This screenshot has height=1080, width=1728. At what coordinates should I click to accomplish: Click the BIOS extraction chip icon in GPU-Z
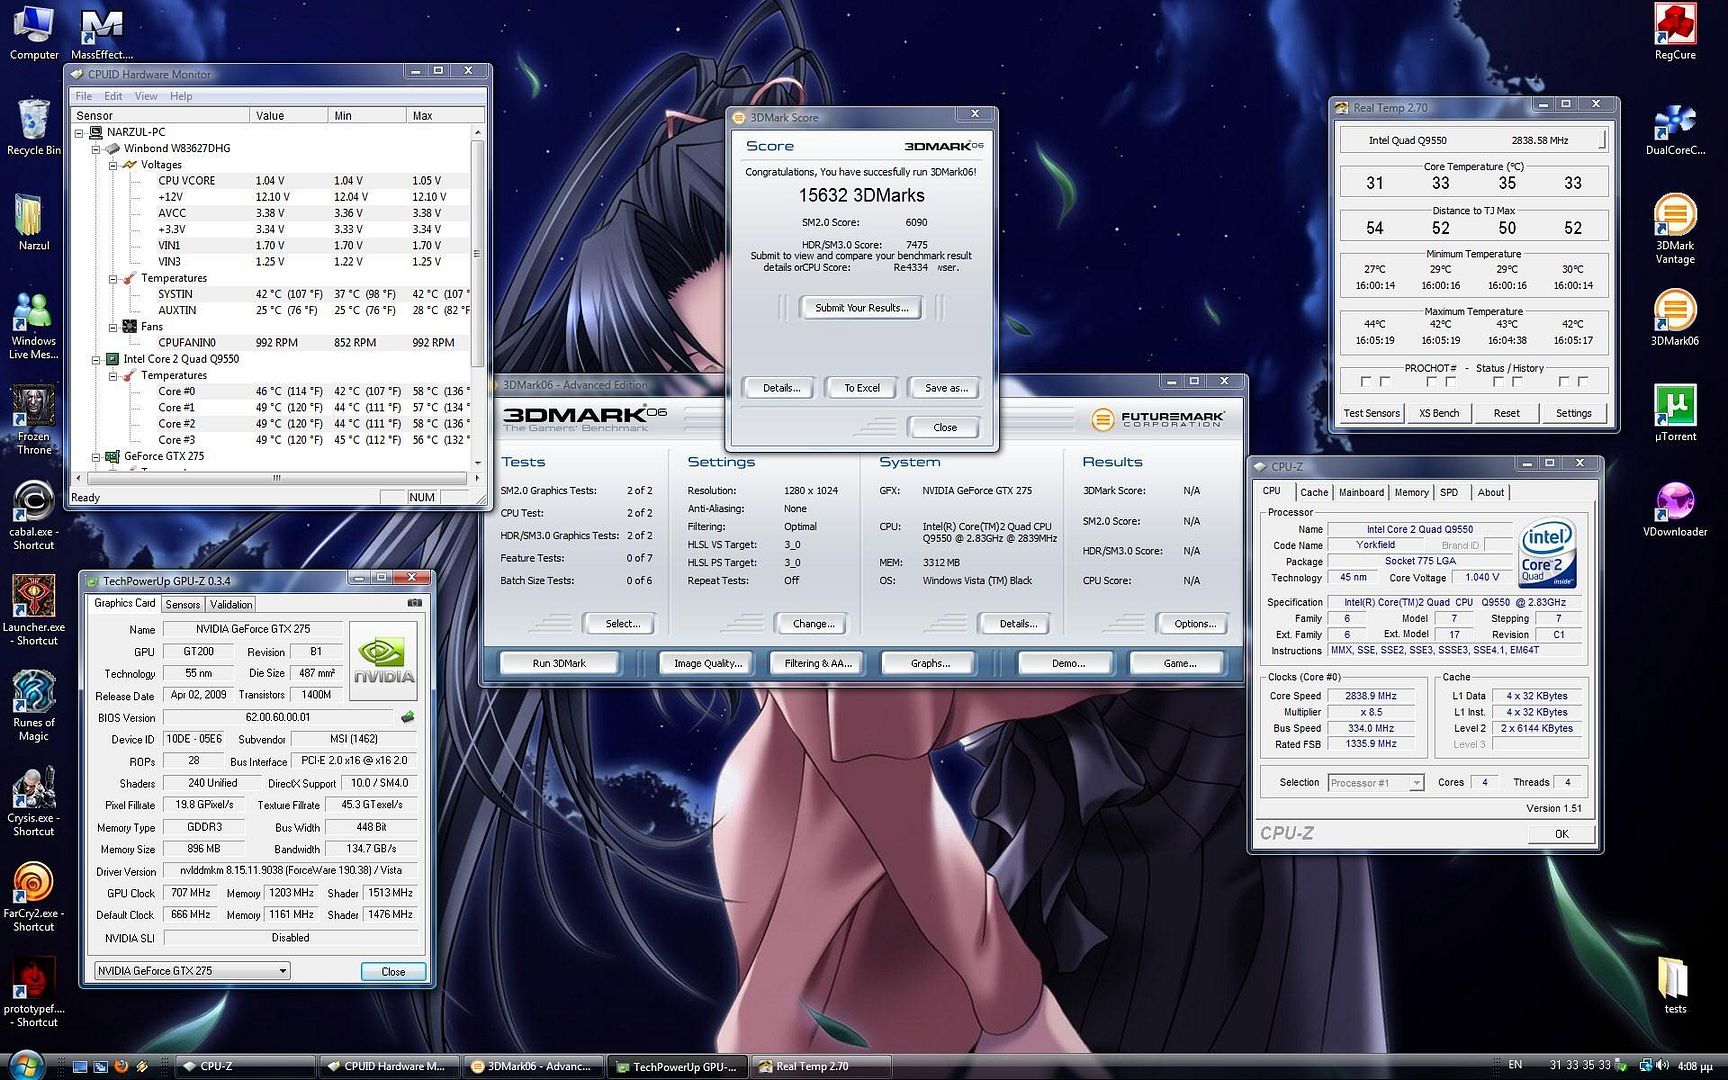(410, 716)
